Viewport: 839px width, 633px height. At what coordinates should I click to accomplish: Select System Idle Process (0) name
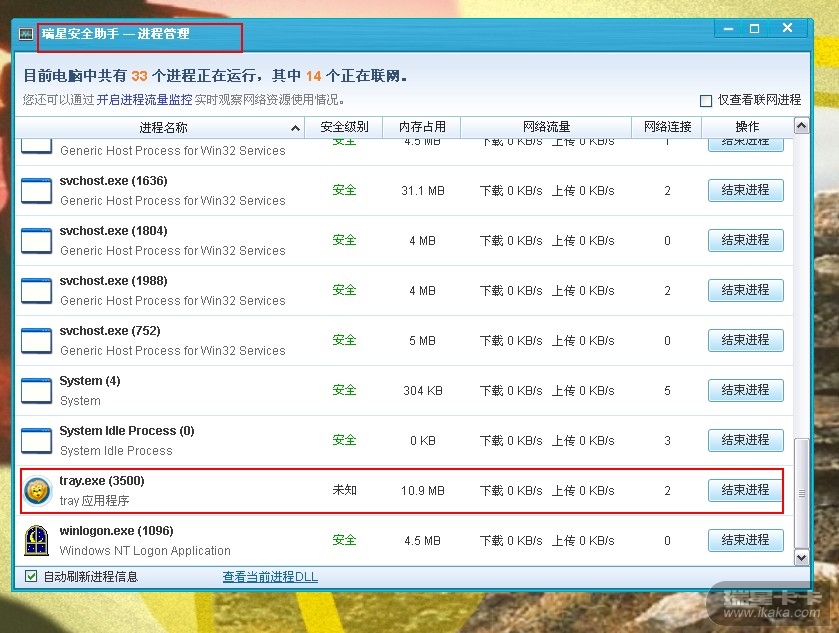point(127,431)
